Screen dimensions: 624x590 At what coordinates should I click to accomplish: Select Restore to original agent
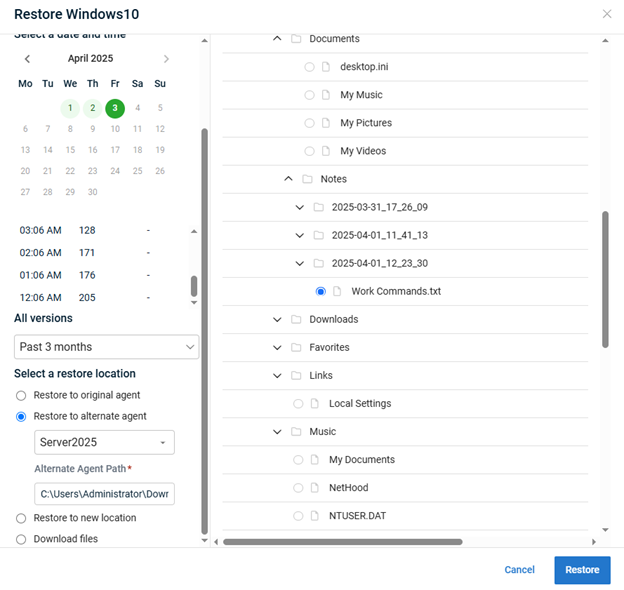21,395
